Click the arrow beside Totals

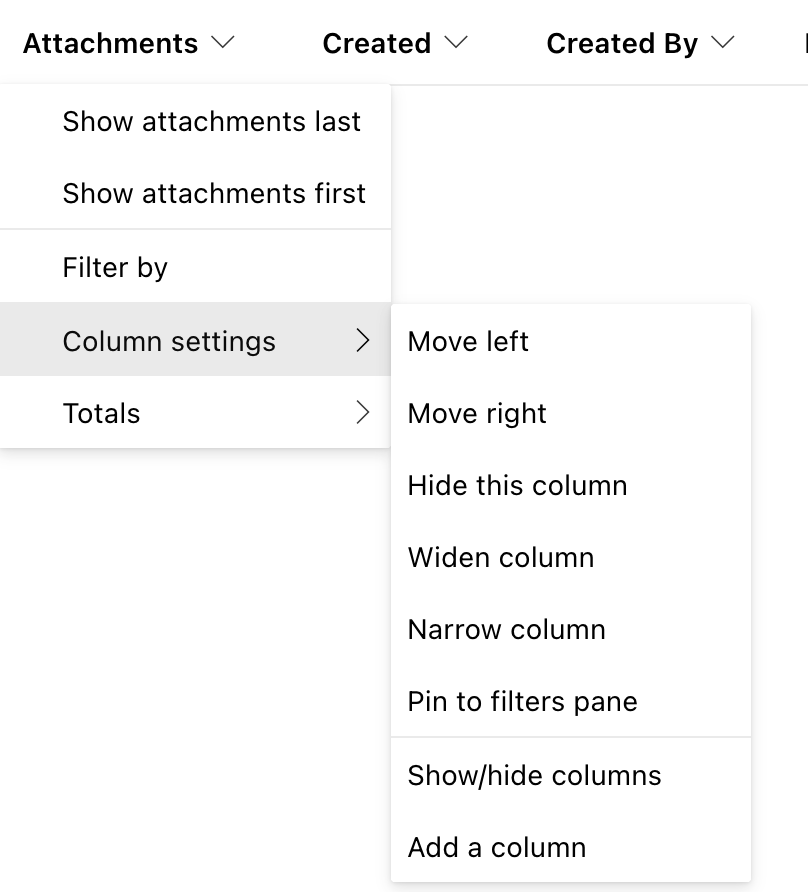click(363, 414)
